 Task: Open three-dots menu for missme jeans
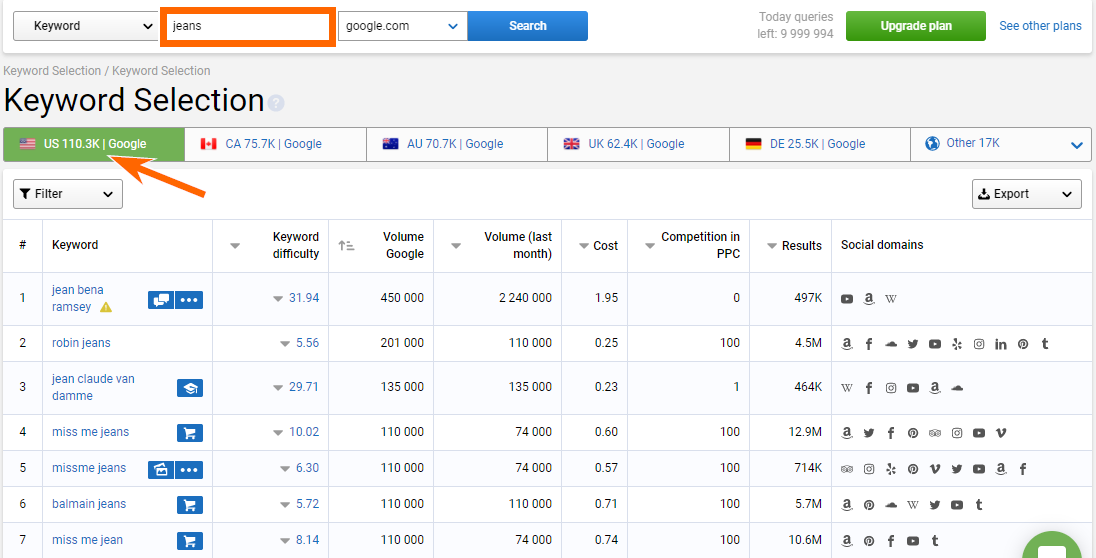pyautogui.click(x=189, y=469)
